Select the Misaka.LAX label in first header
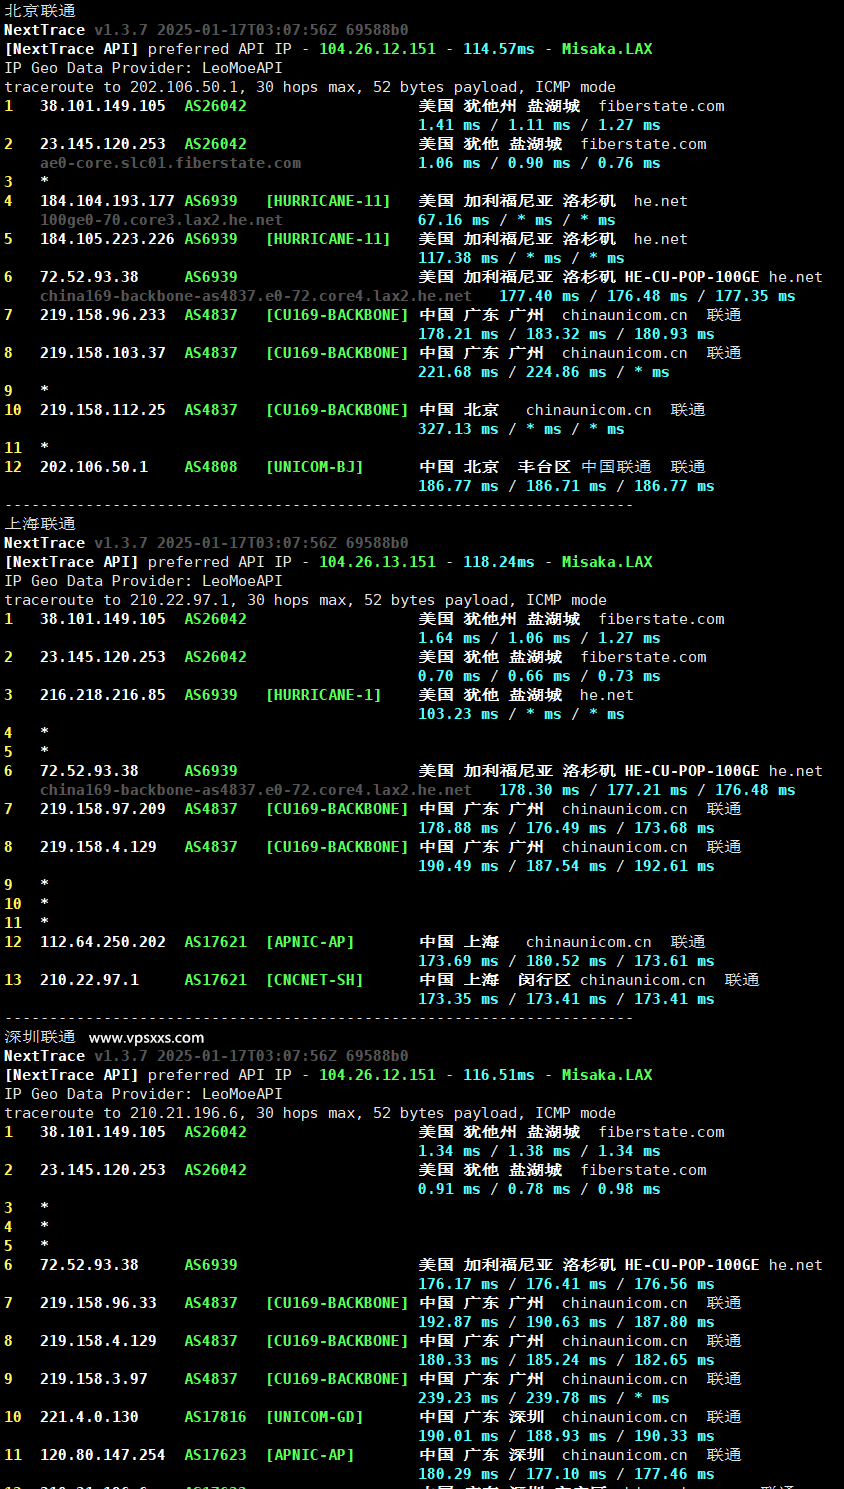Screen dimensions: 844x1489 607,48
